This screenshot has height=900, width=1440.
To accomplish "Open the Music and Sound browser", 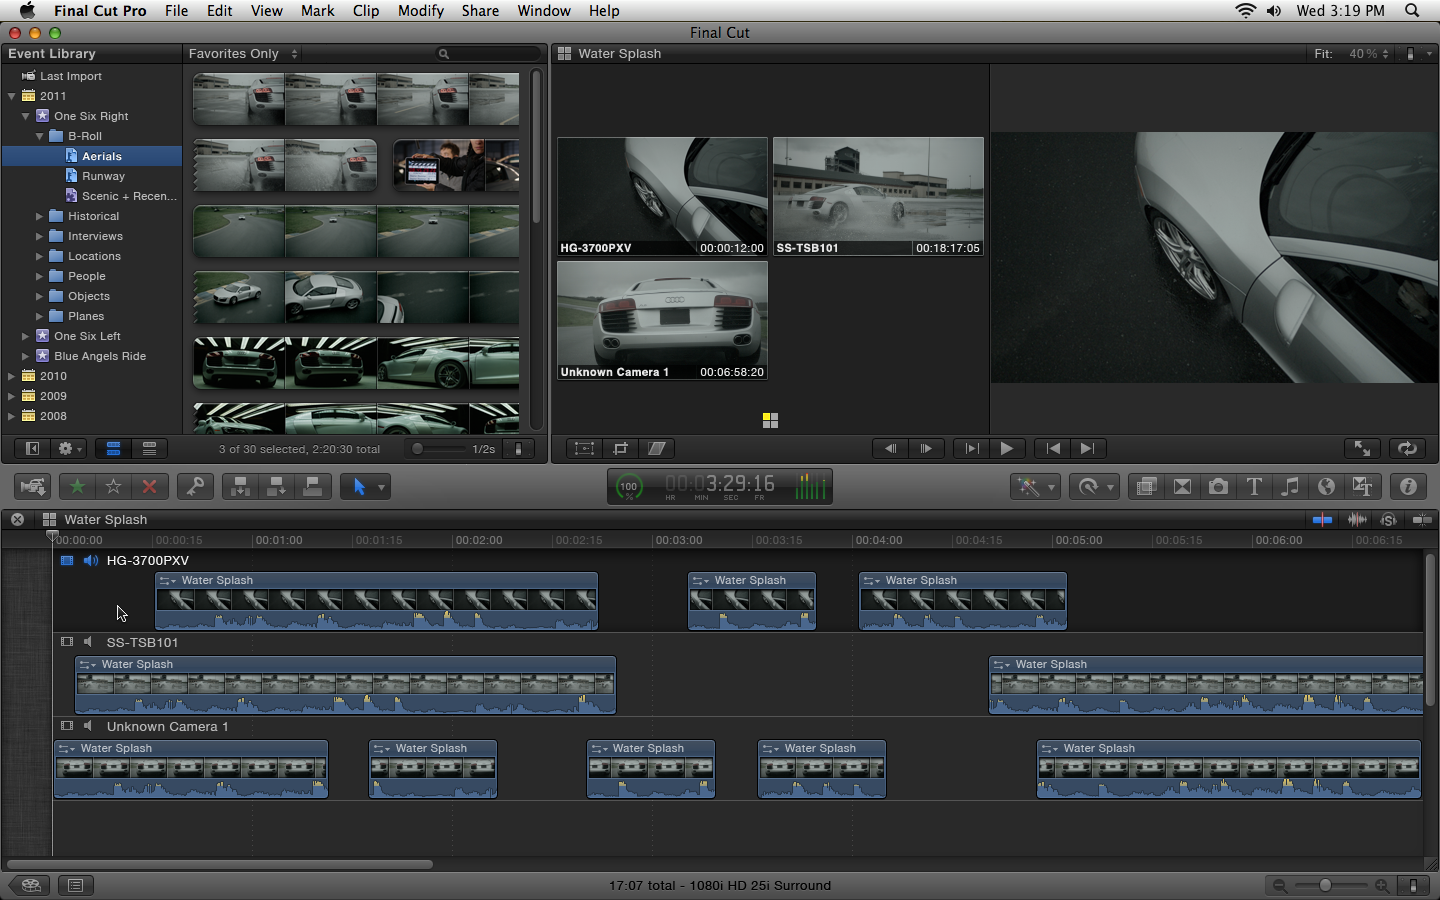I will coord(1290,487).
